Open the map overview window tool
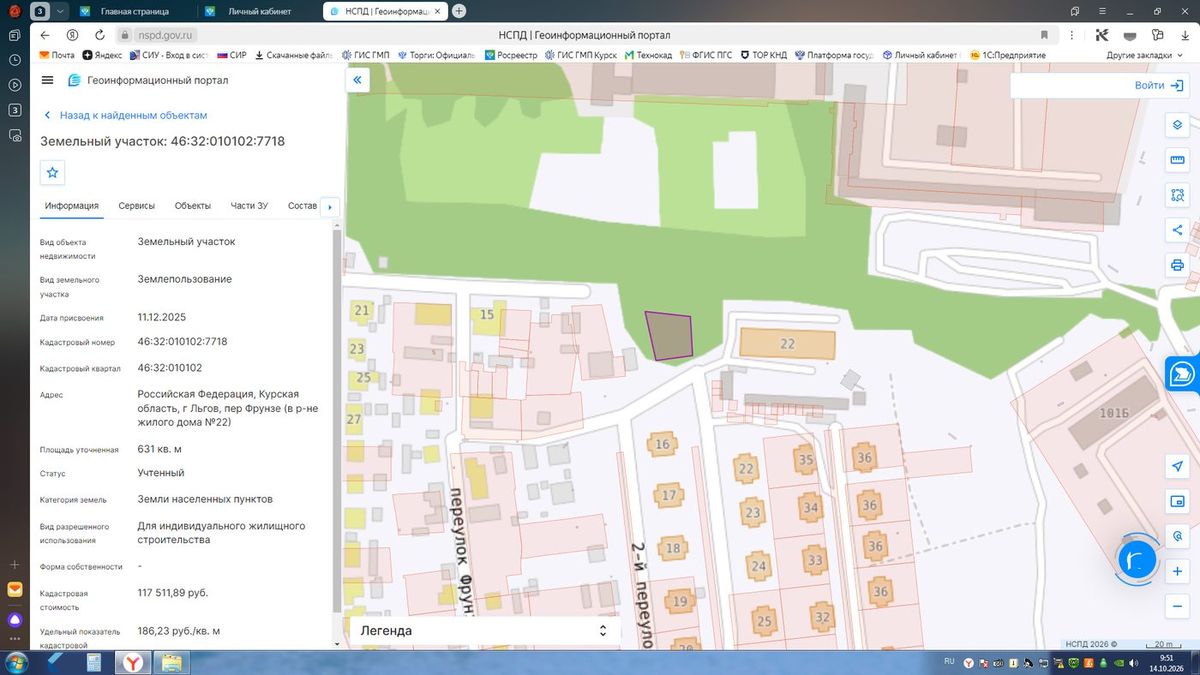 click(x=1177, y=502)
